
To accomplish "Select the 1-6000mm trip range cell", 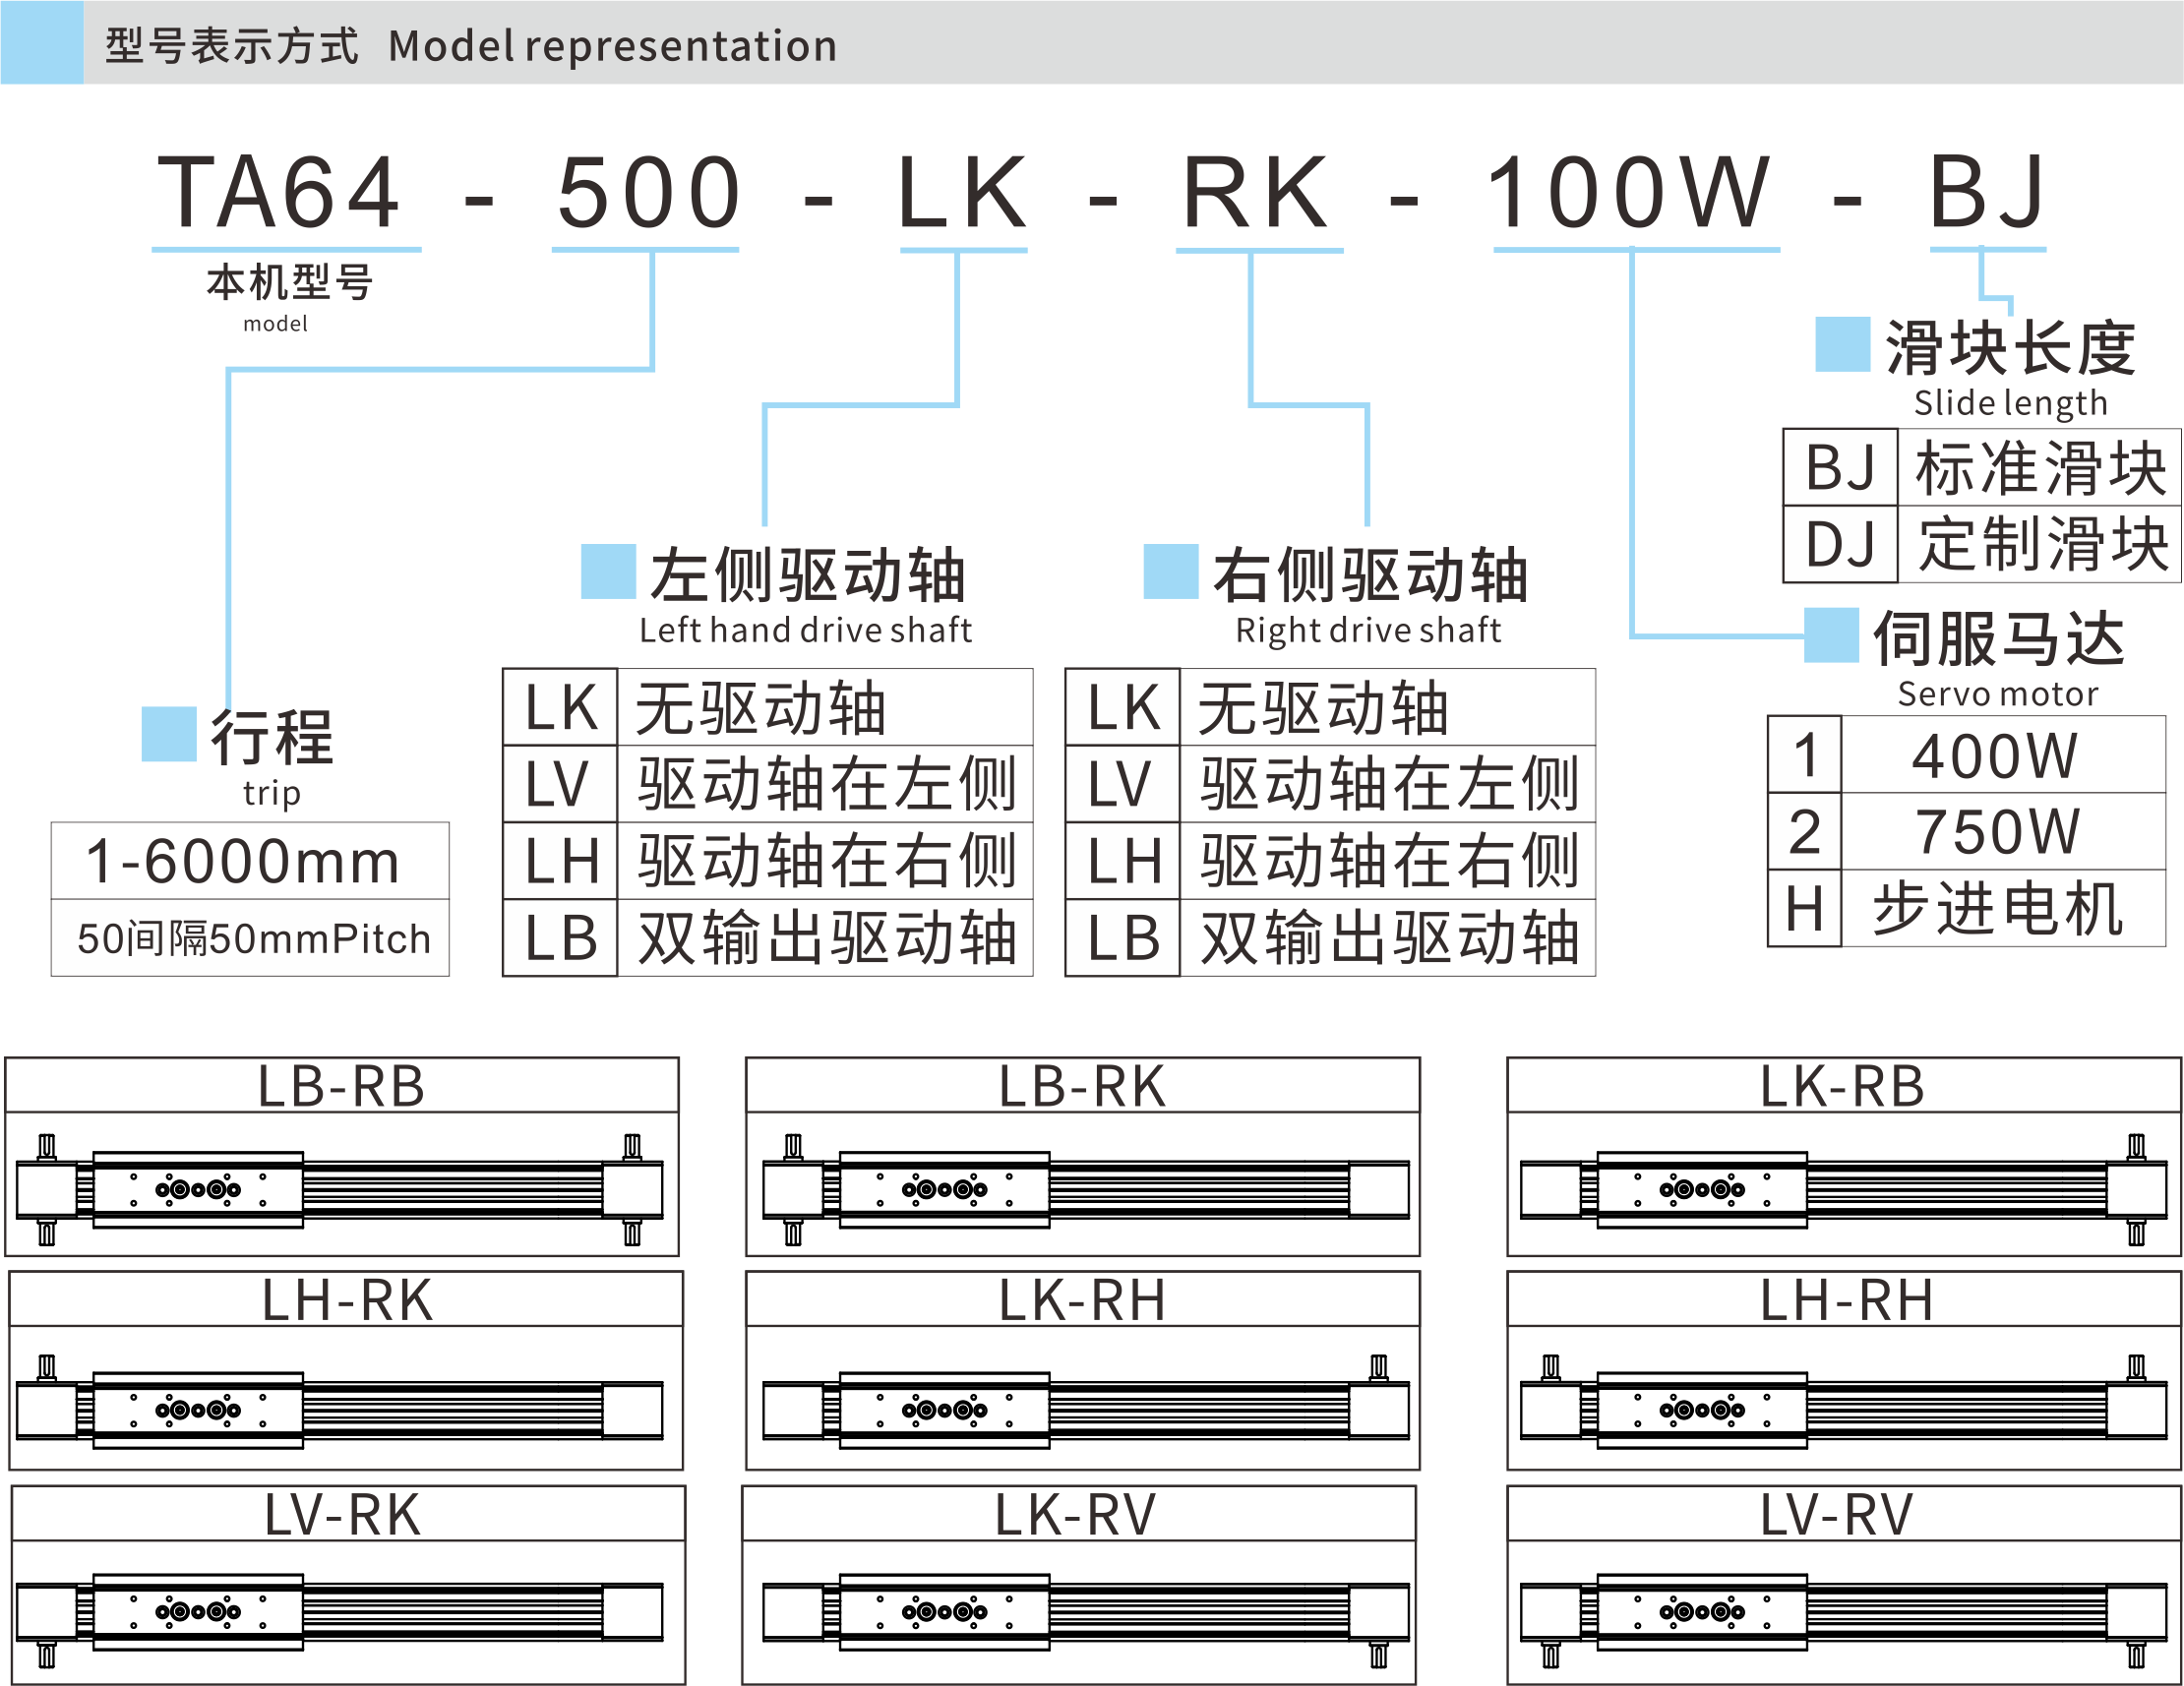I will tap(250, 862).
